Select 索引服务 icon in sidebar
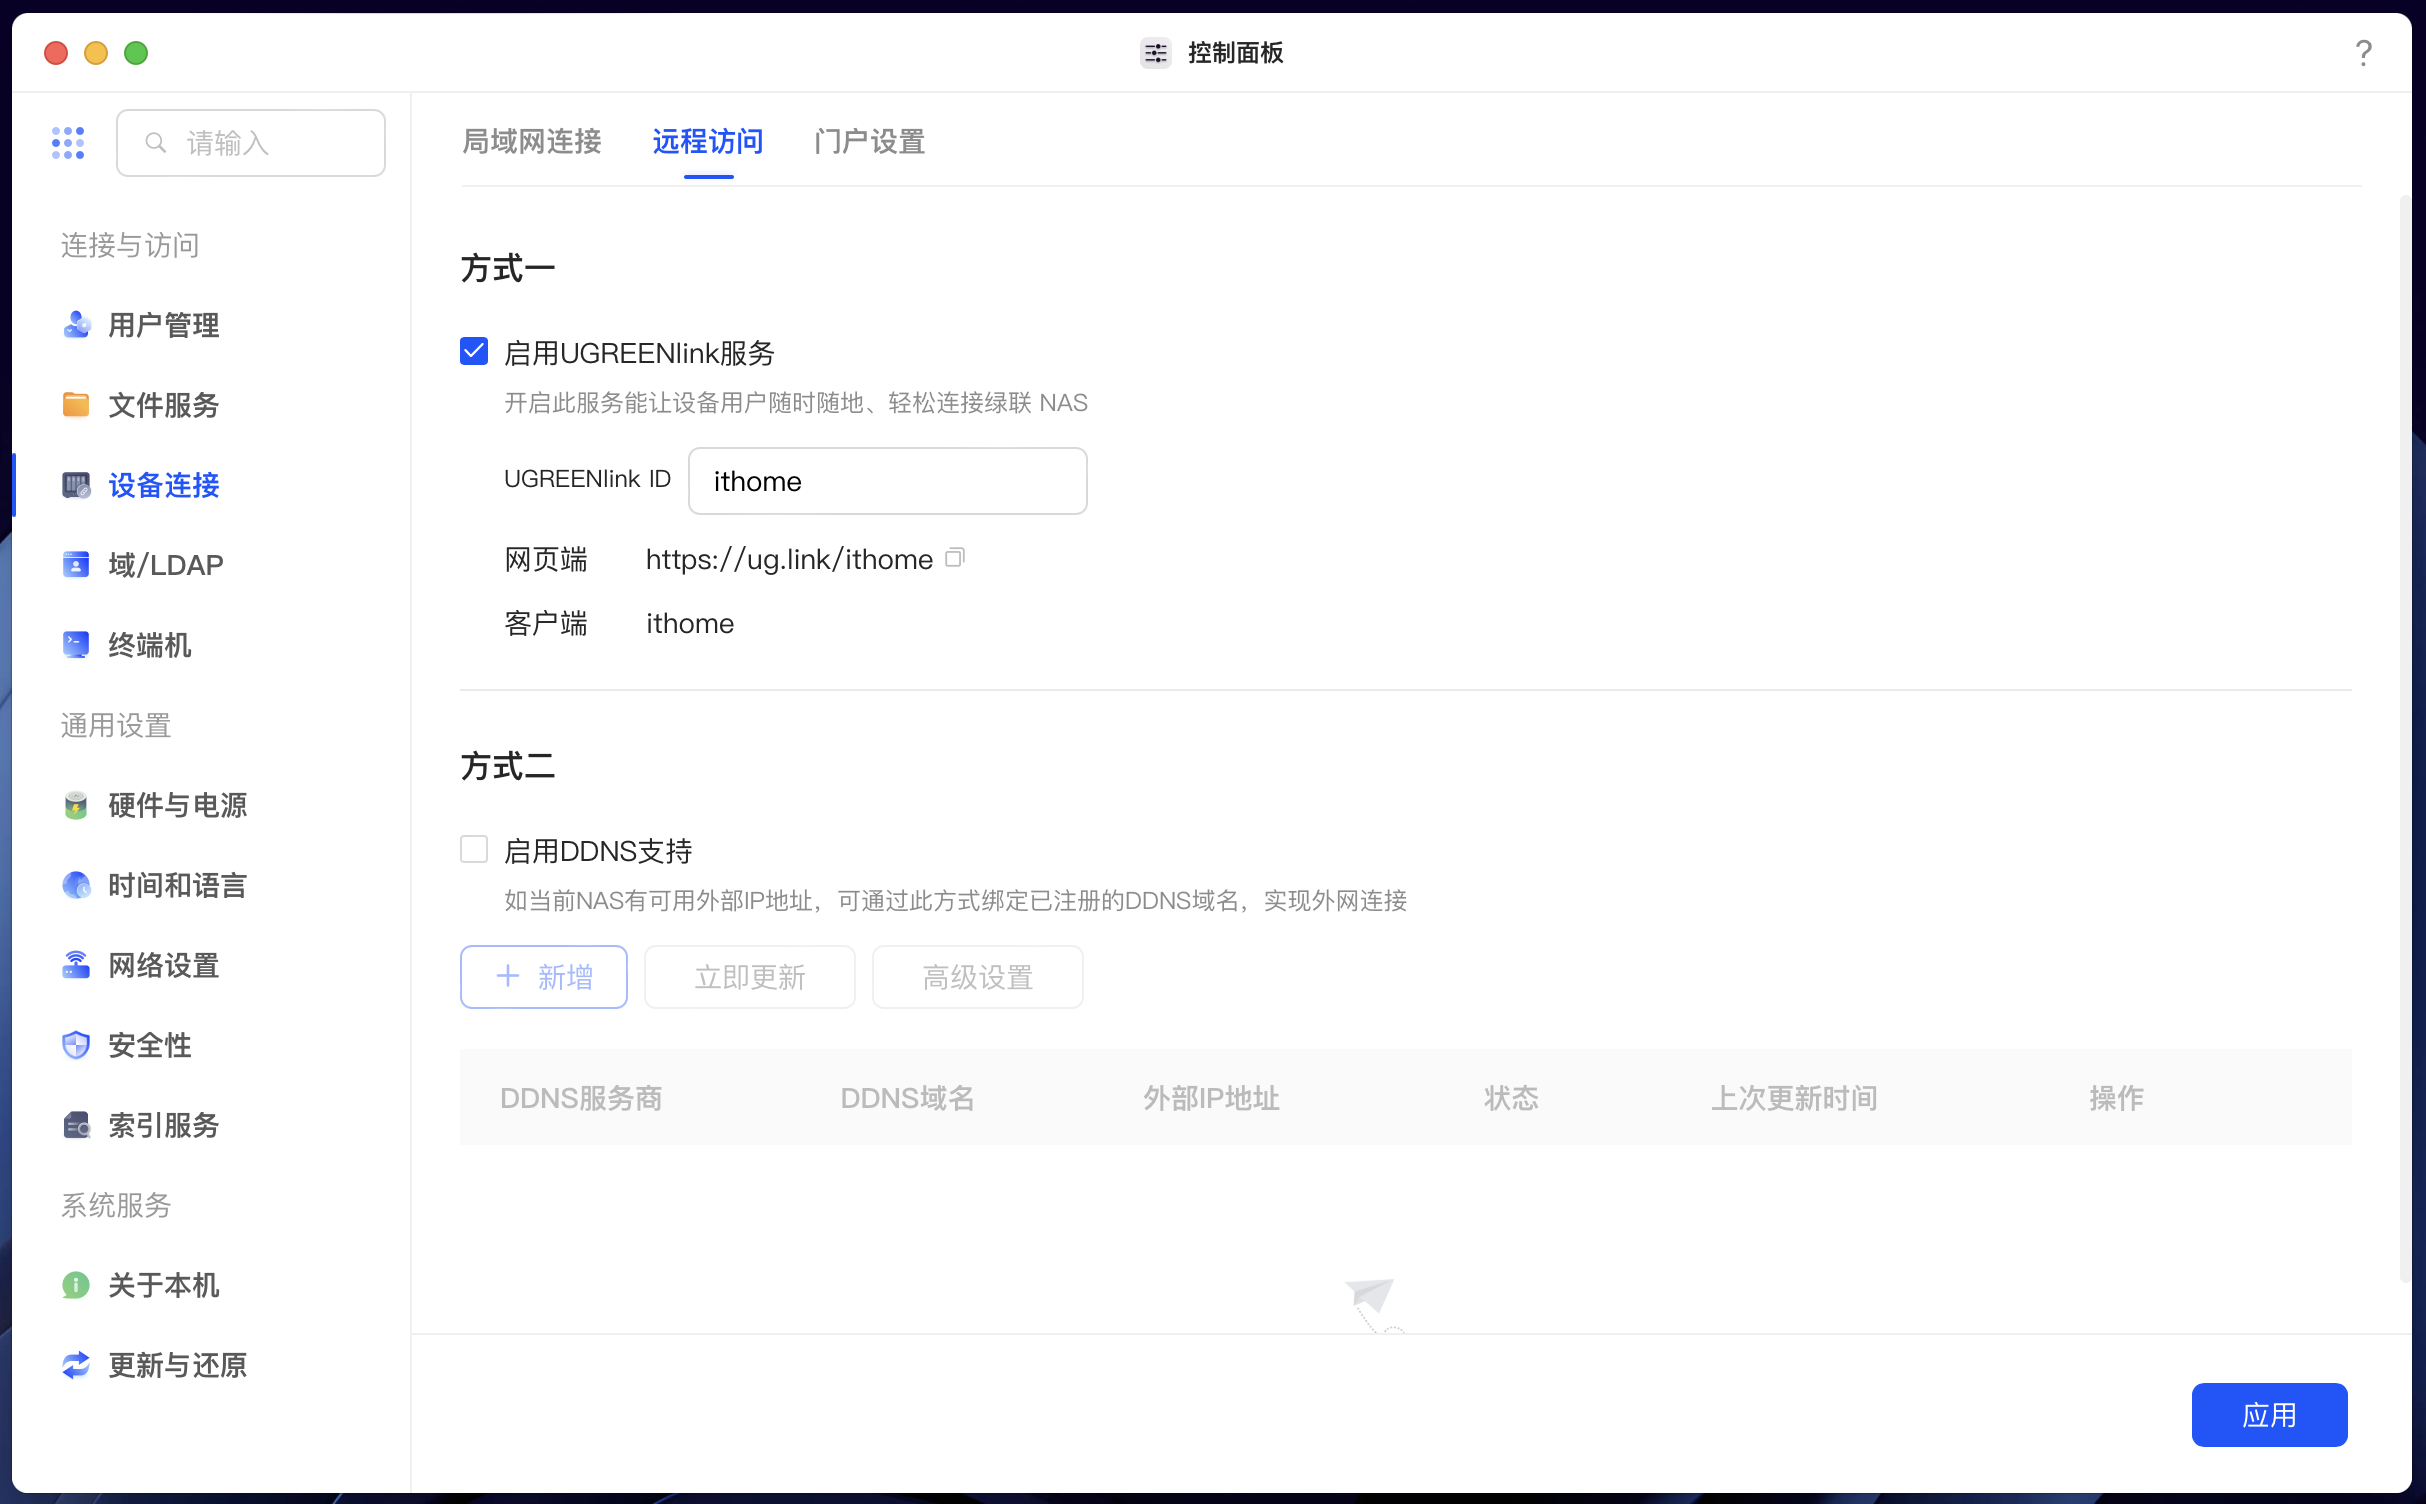Screen dimensions: 2426x1504 click(x=76, y=1125)
